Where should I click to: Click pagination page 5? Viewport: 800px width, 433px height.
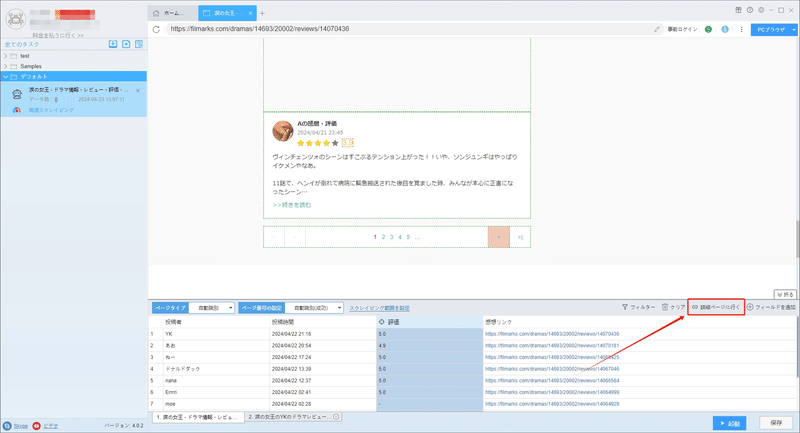(x=408, y=237)
